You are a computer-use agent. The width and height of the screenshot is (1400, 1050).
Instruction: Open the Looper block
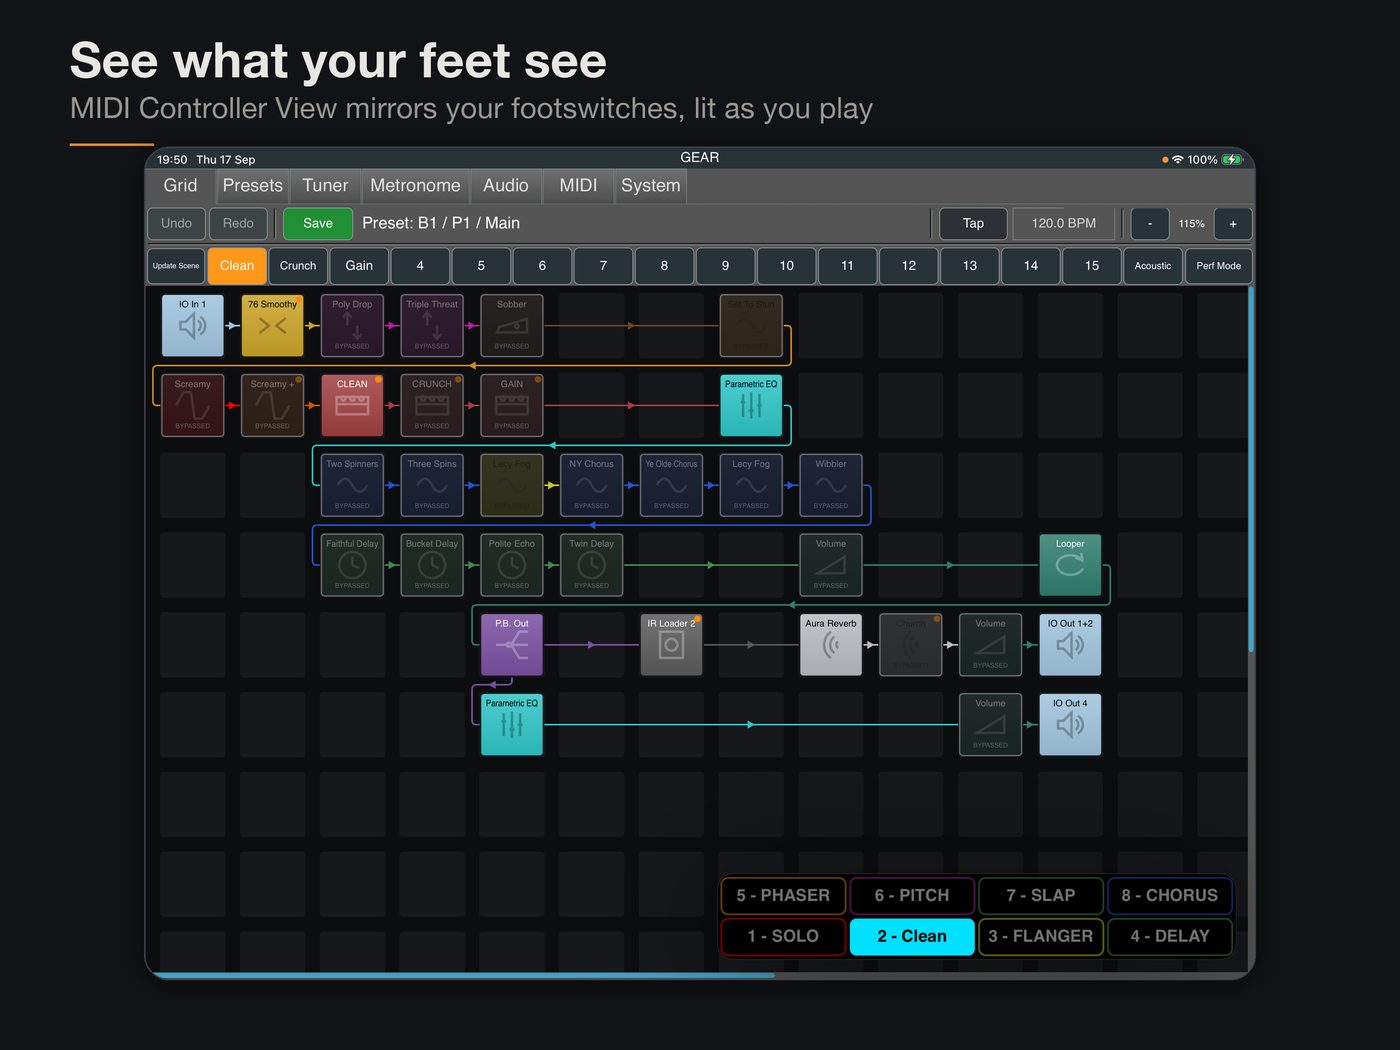(1070, 565)
